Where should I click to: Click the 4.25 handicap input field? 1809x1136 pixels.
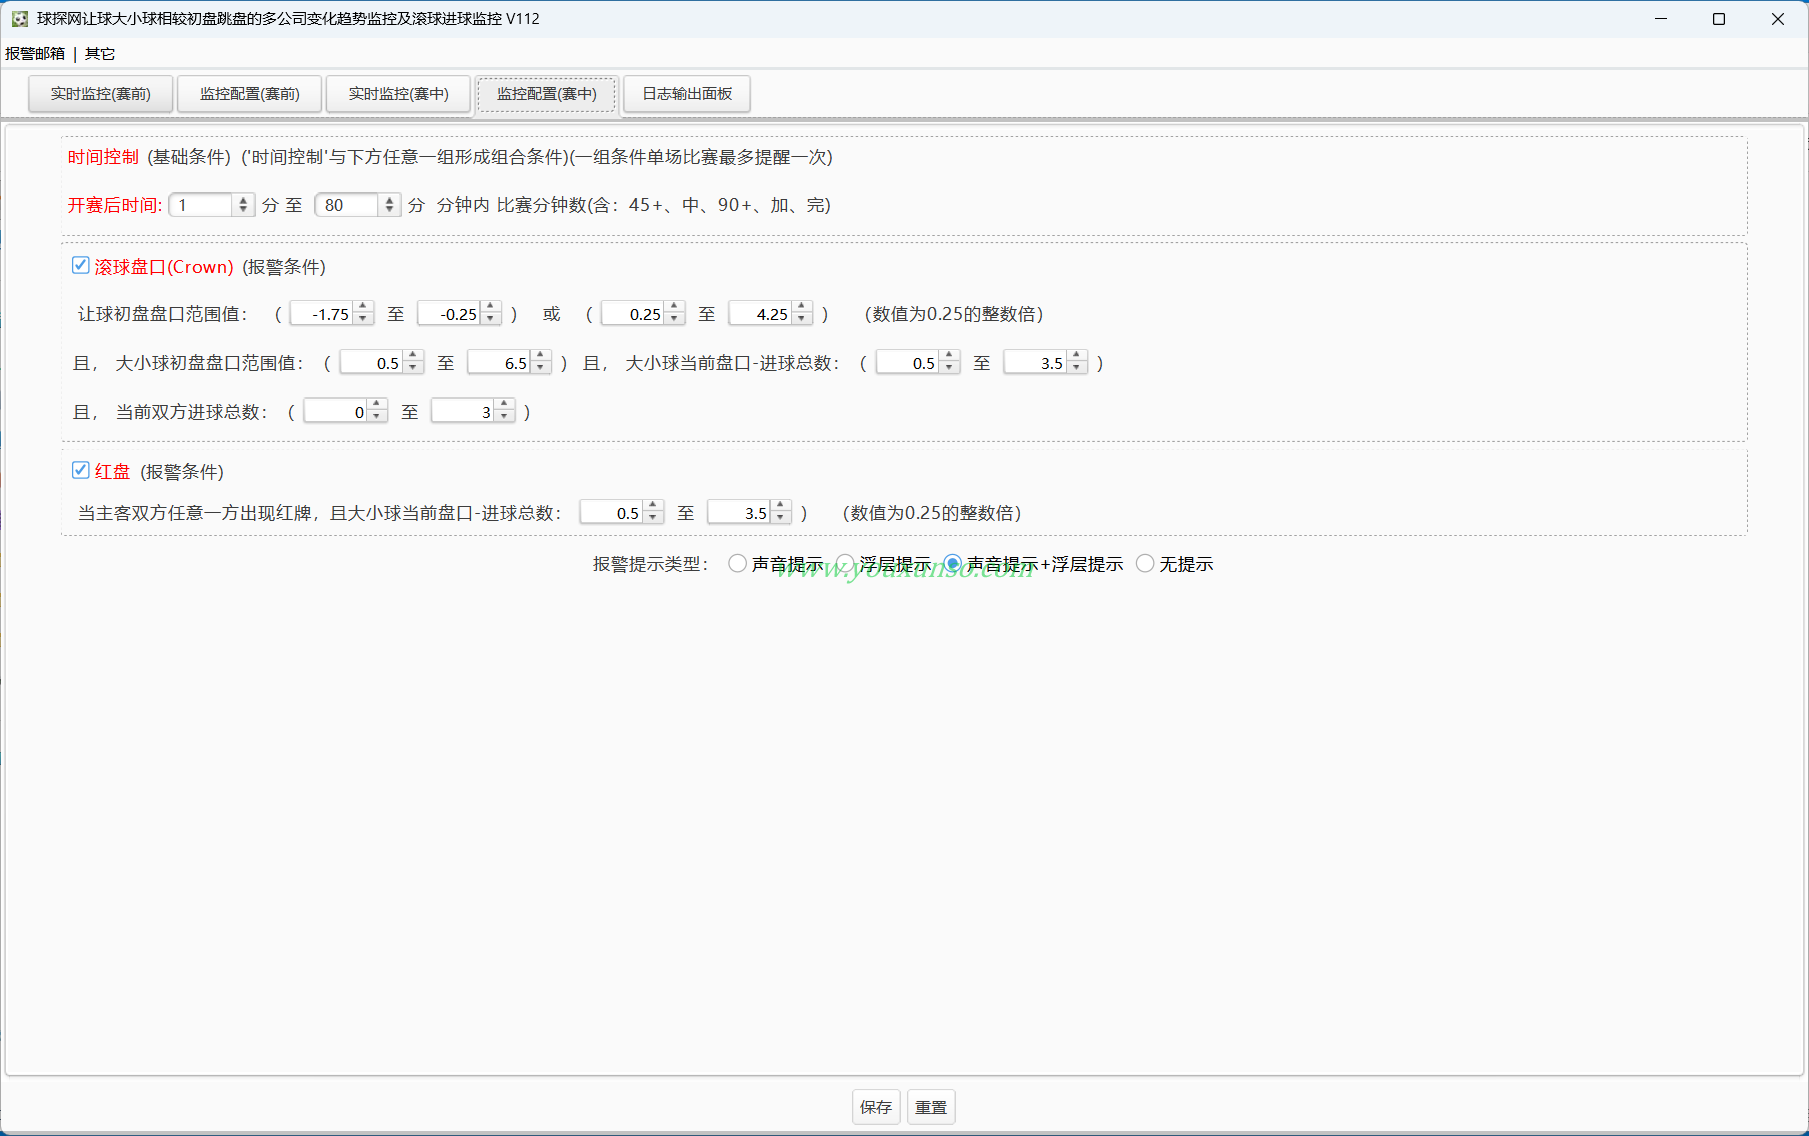760,314
